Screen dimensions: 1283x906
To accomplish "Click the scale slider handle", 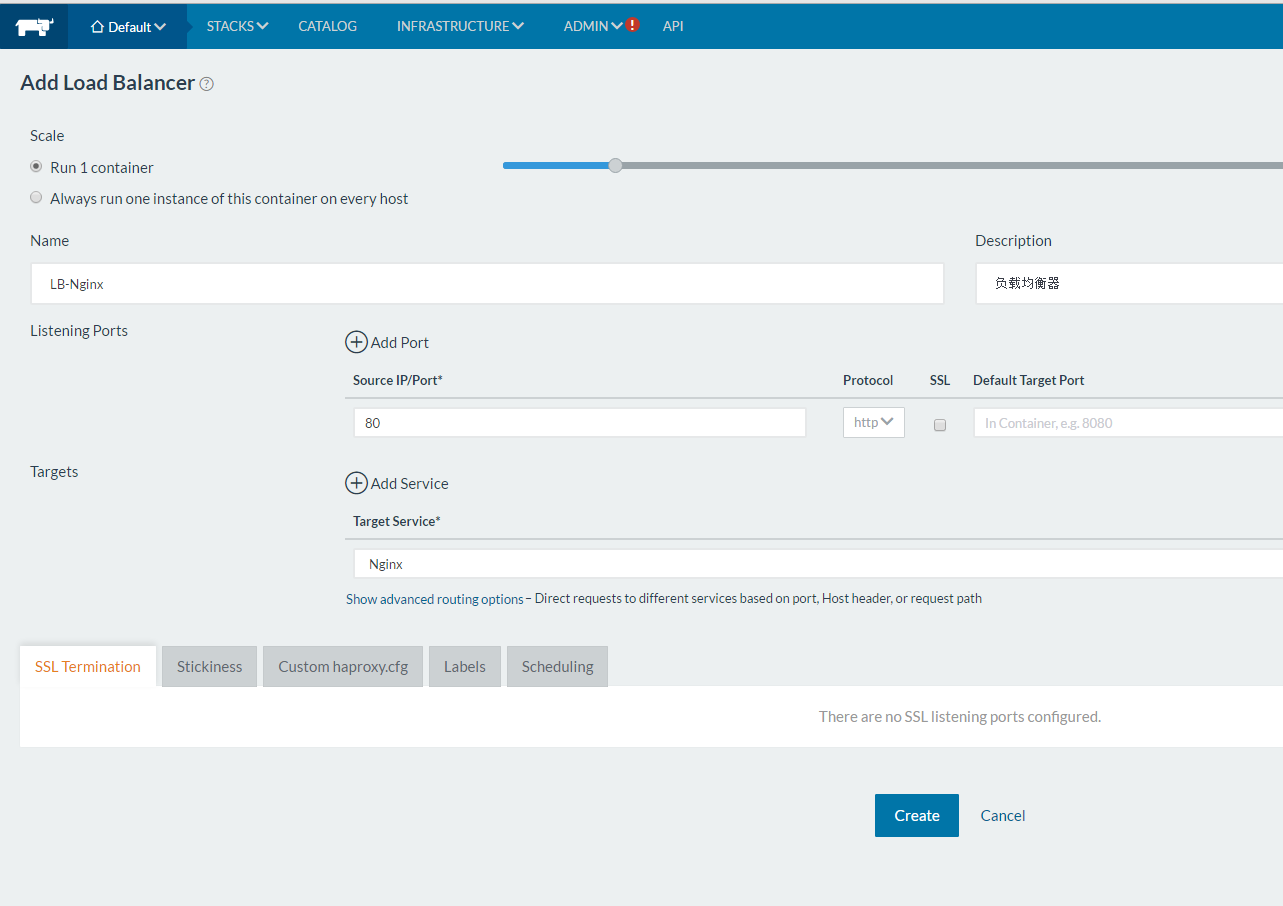I will [x=616, y=165].
